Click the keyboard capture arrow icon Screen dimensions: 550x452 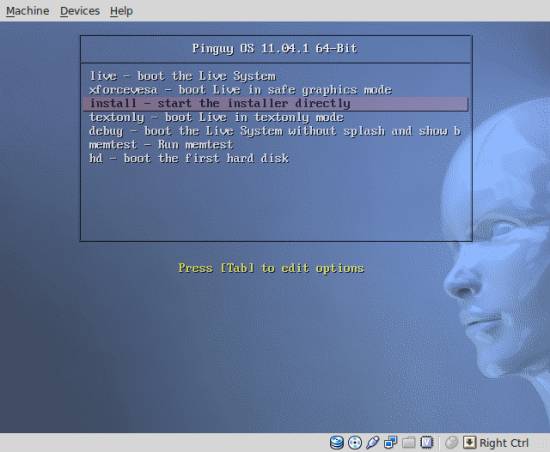pos(469,443)
